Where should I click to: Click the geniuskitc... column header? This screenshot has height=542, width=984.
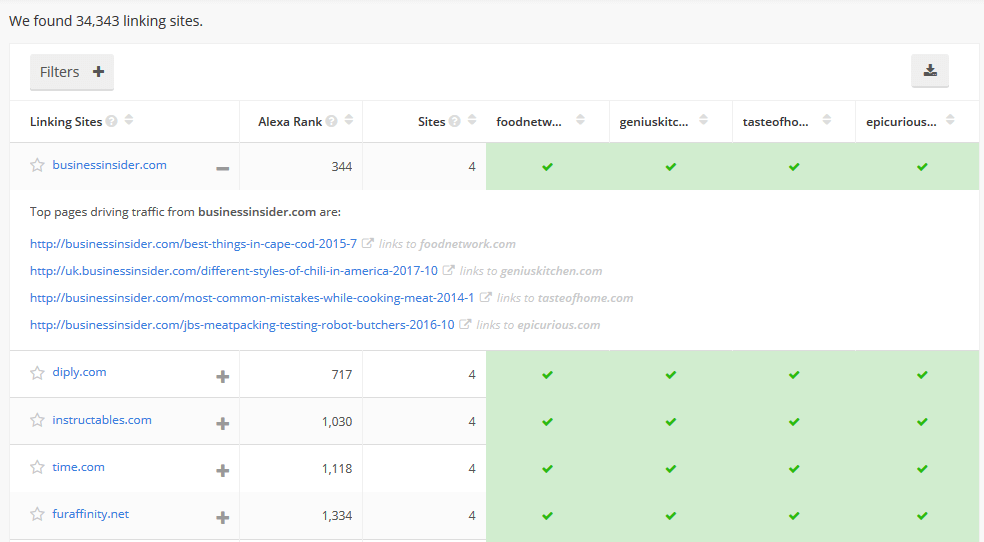coord(654,122)
